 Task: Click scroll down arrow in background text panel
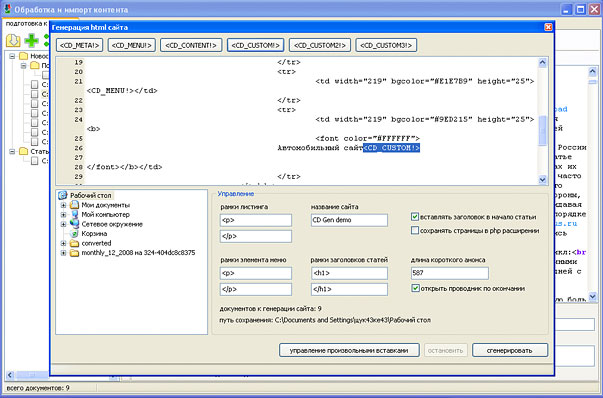click(592, 296)
